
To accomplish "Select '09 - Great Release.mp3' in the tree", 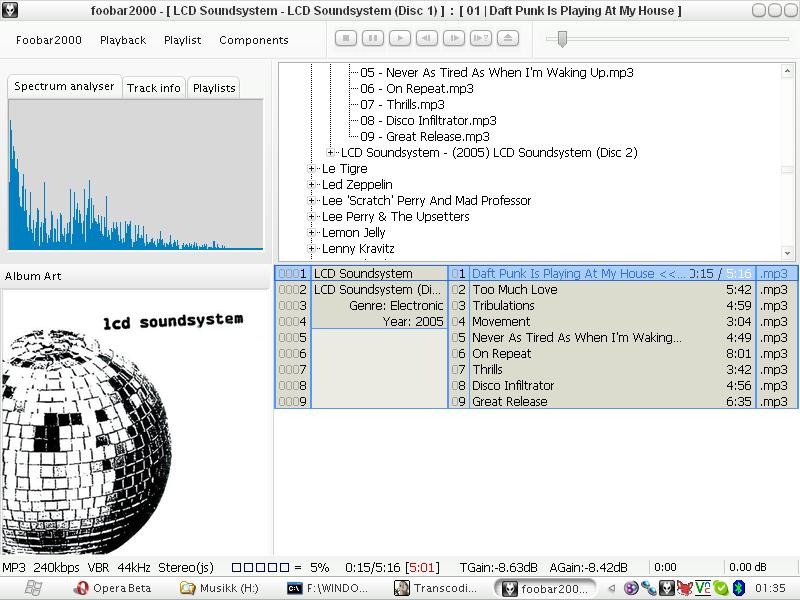I will tap(424, 136).
